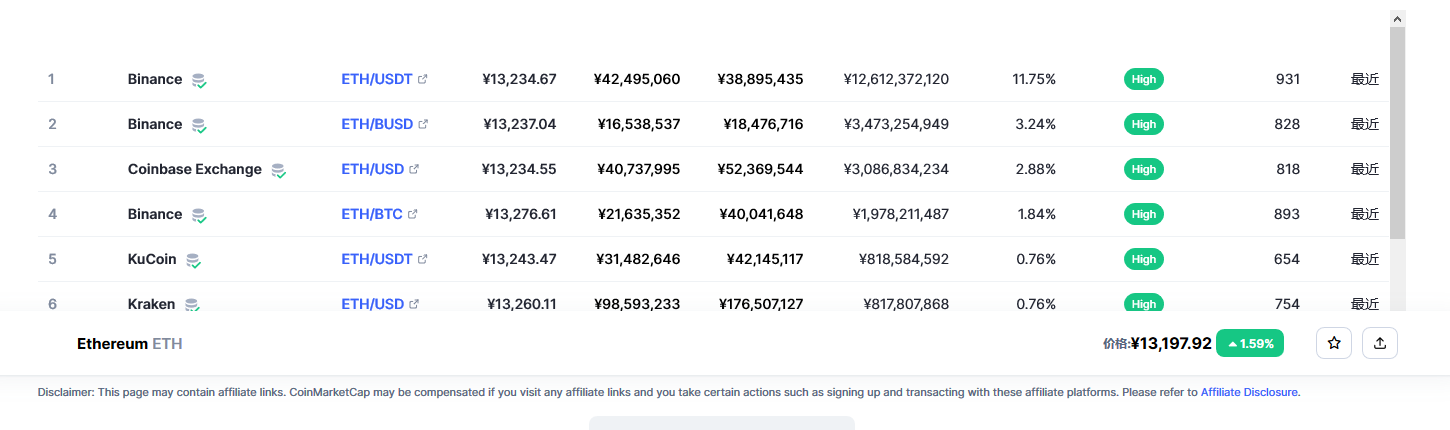This screenshot has width=1450, height=430.
Task: Click external link icon beside ETH/BTC
Action: tap(412, 214)
